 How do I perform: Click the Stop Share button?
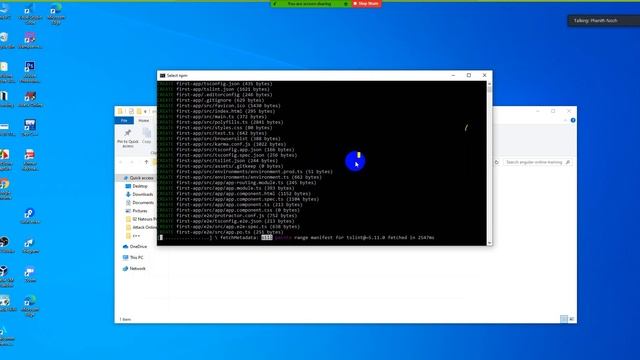tap(367, 4)
